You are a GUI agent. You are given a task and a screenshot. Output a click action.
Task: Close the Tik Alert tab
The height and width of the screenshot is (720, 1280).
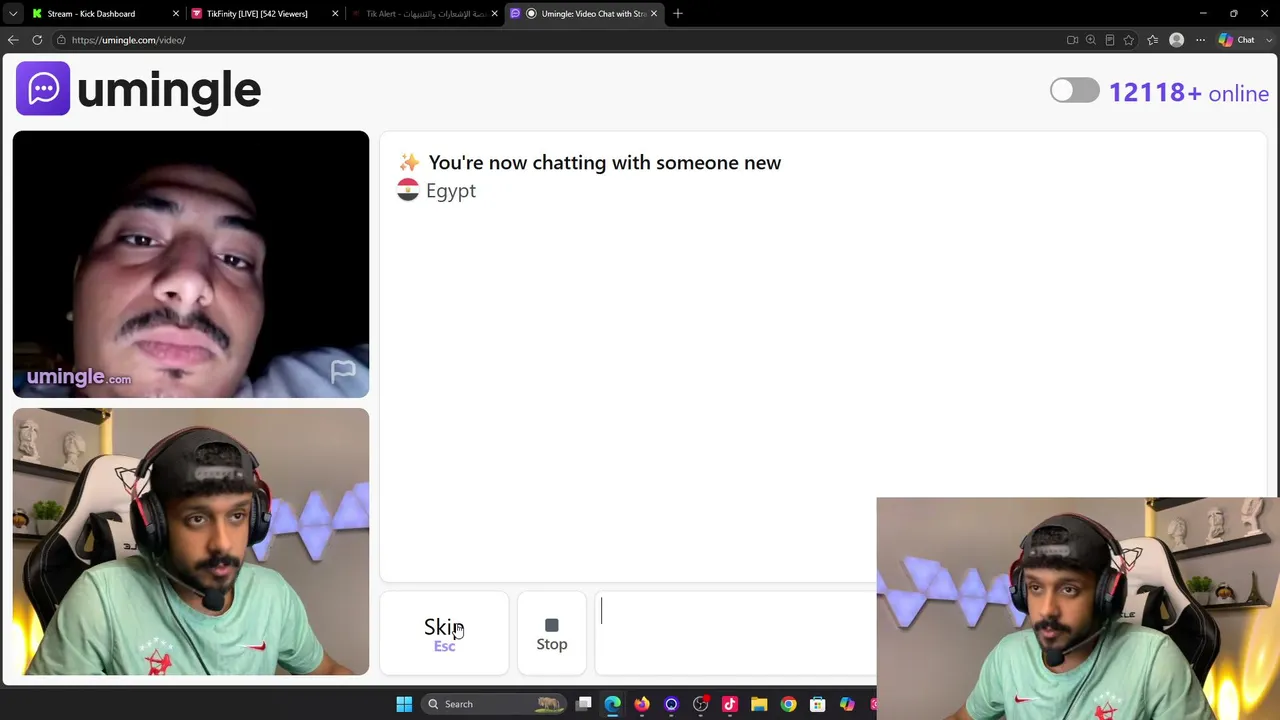(x=494, y=14)
